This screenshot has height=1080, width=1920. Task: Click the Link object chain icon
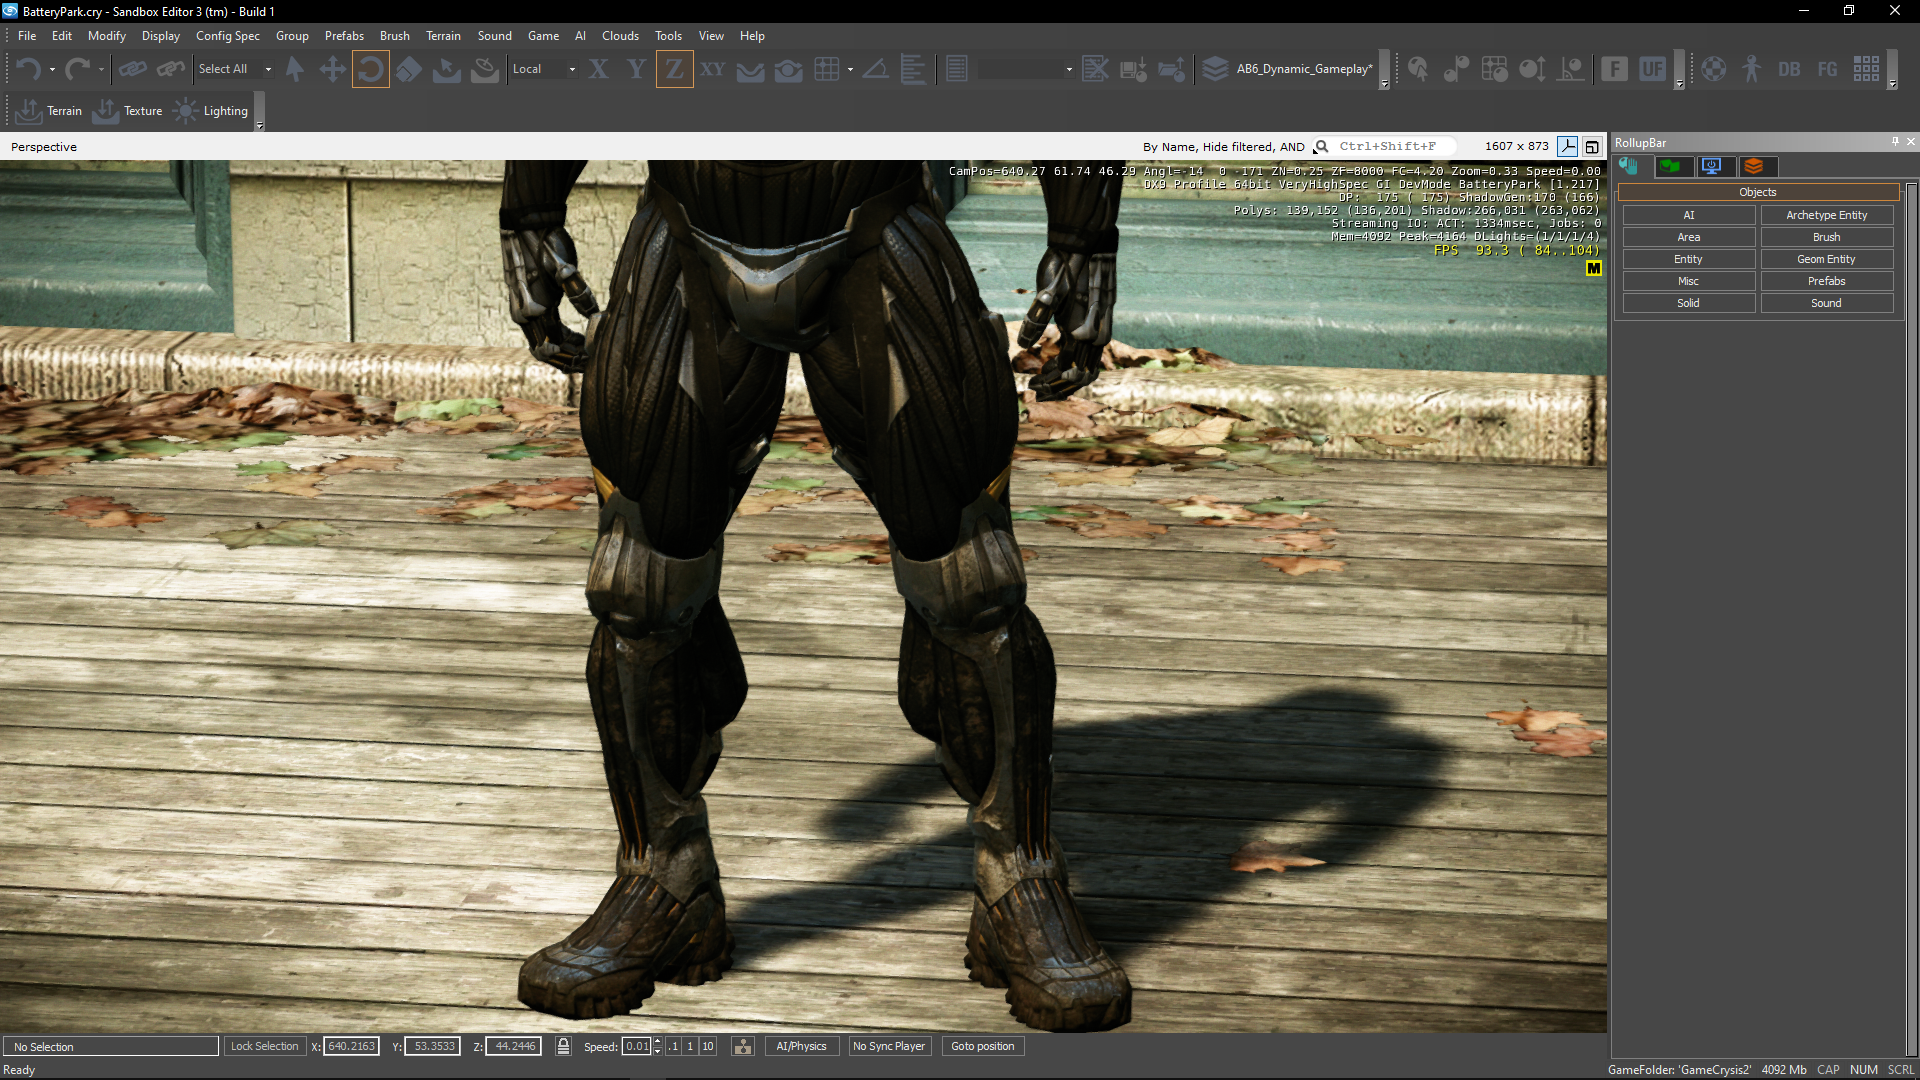tap(132, 69)
